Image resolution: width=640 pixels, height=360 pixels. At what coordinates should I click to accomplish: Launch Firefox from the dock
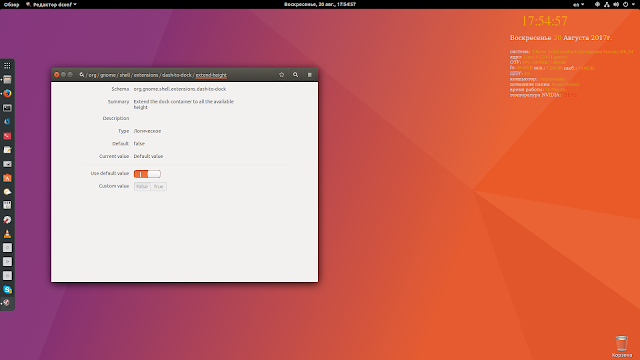click(x=7, y=93)
